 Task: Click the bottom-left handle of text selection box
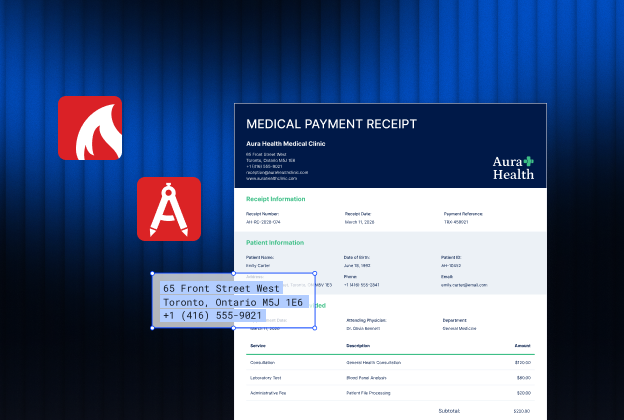pyautogui.click(x=152, y=328)
